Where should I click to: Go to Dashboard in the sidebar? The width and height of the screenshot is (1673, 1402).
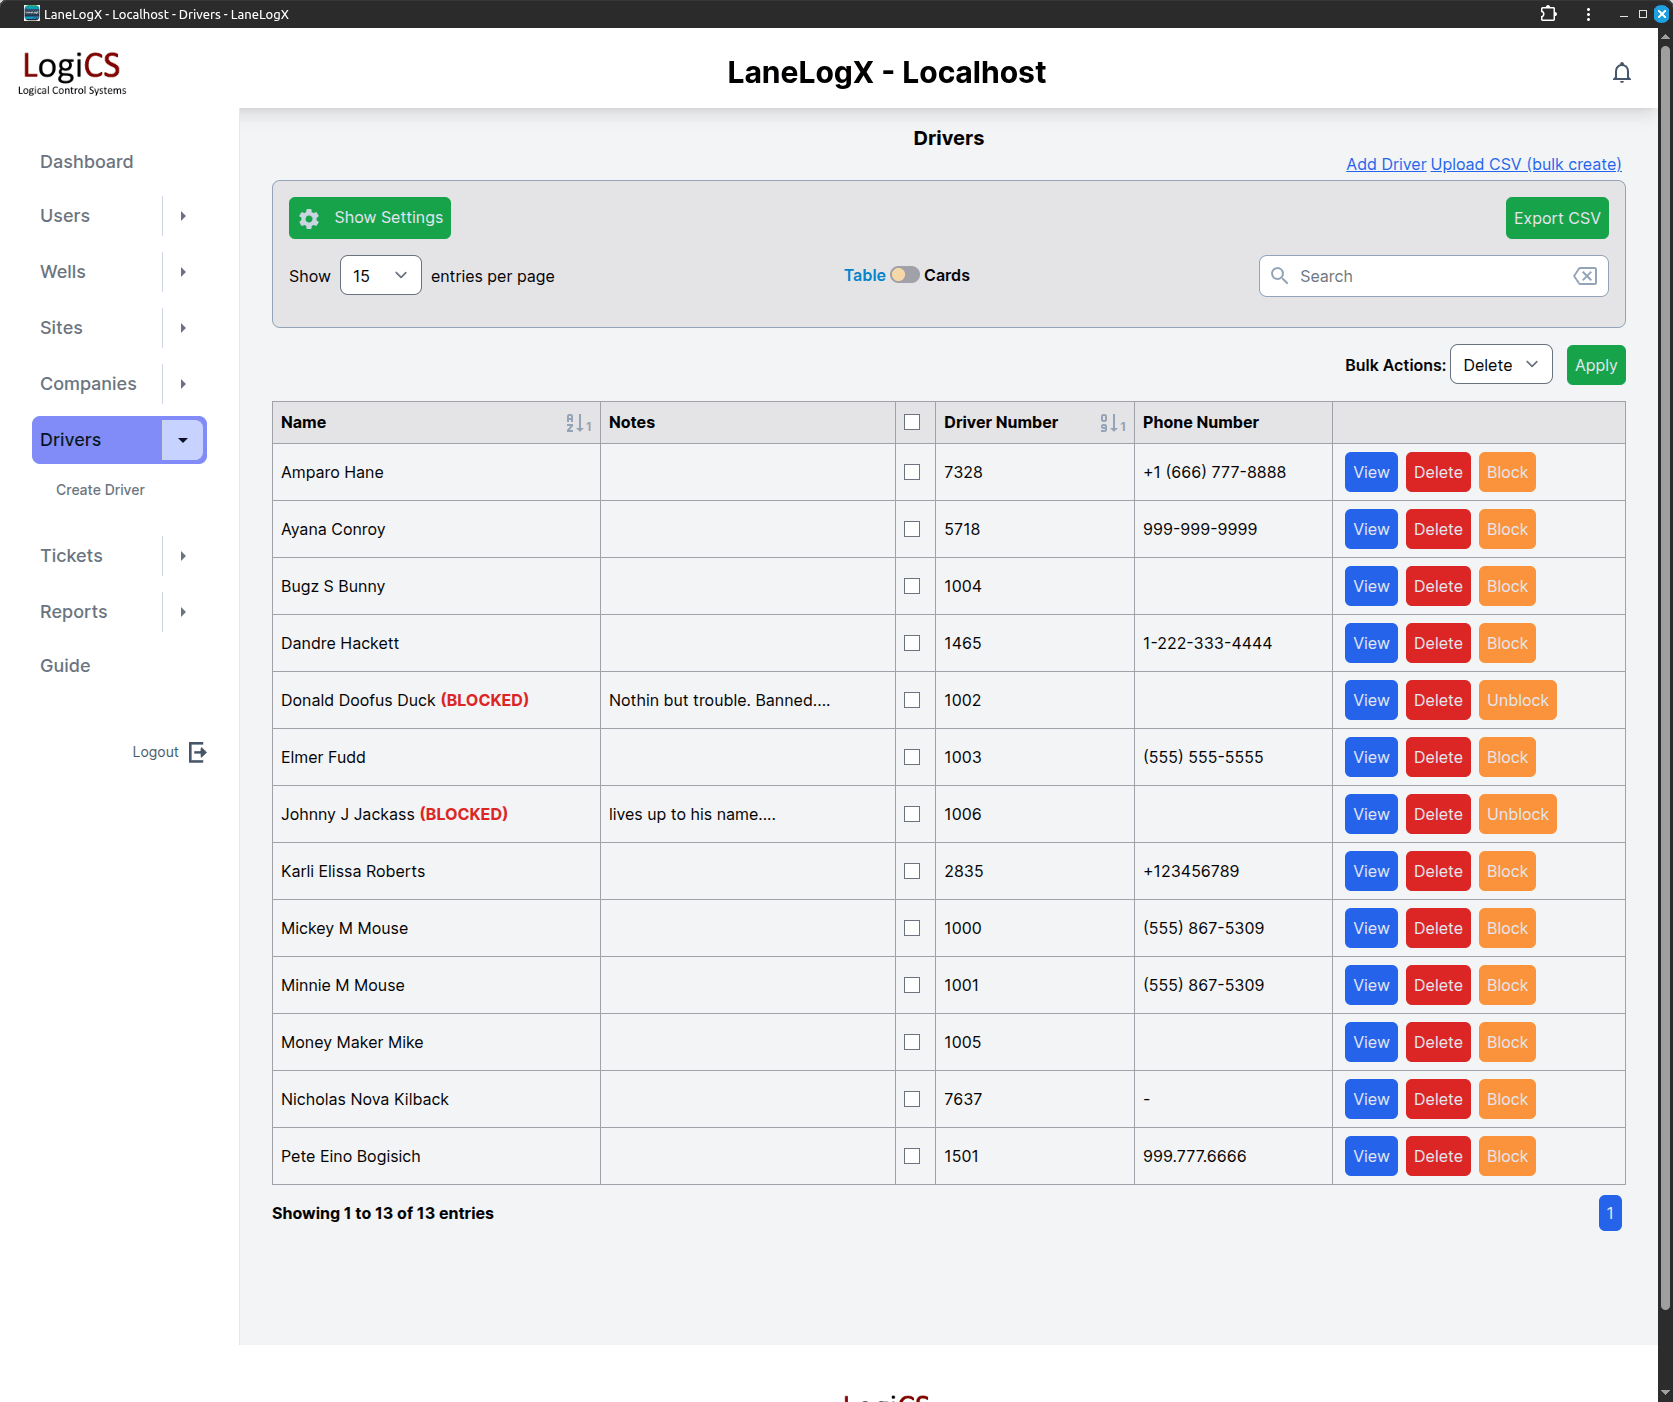click(86, 162)
